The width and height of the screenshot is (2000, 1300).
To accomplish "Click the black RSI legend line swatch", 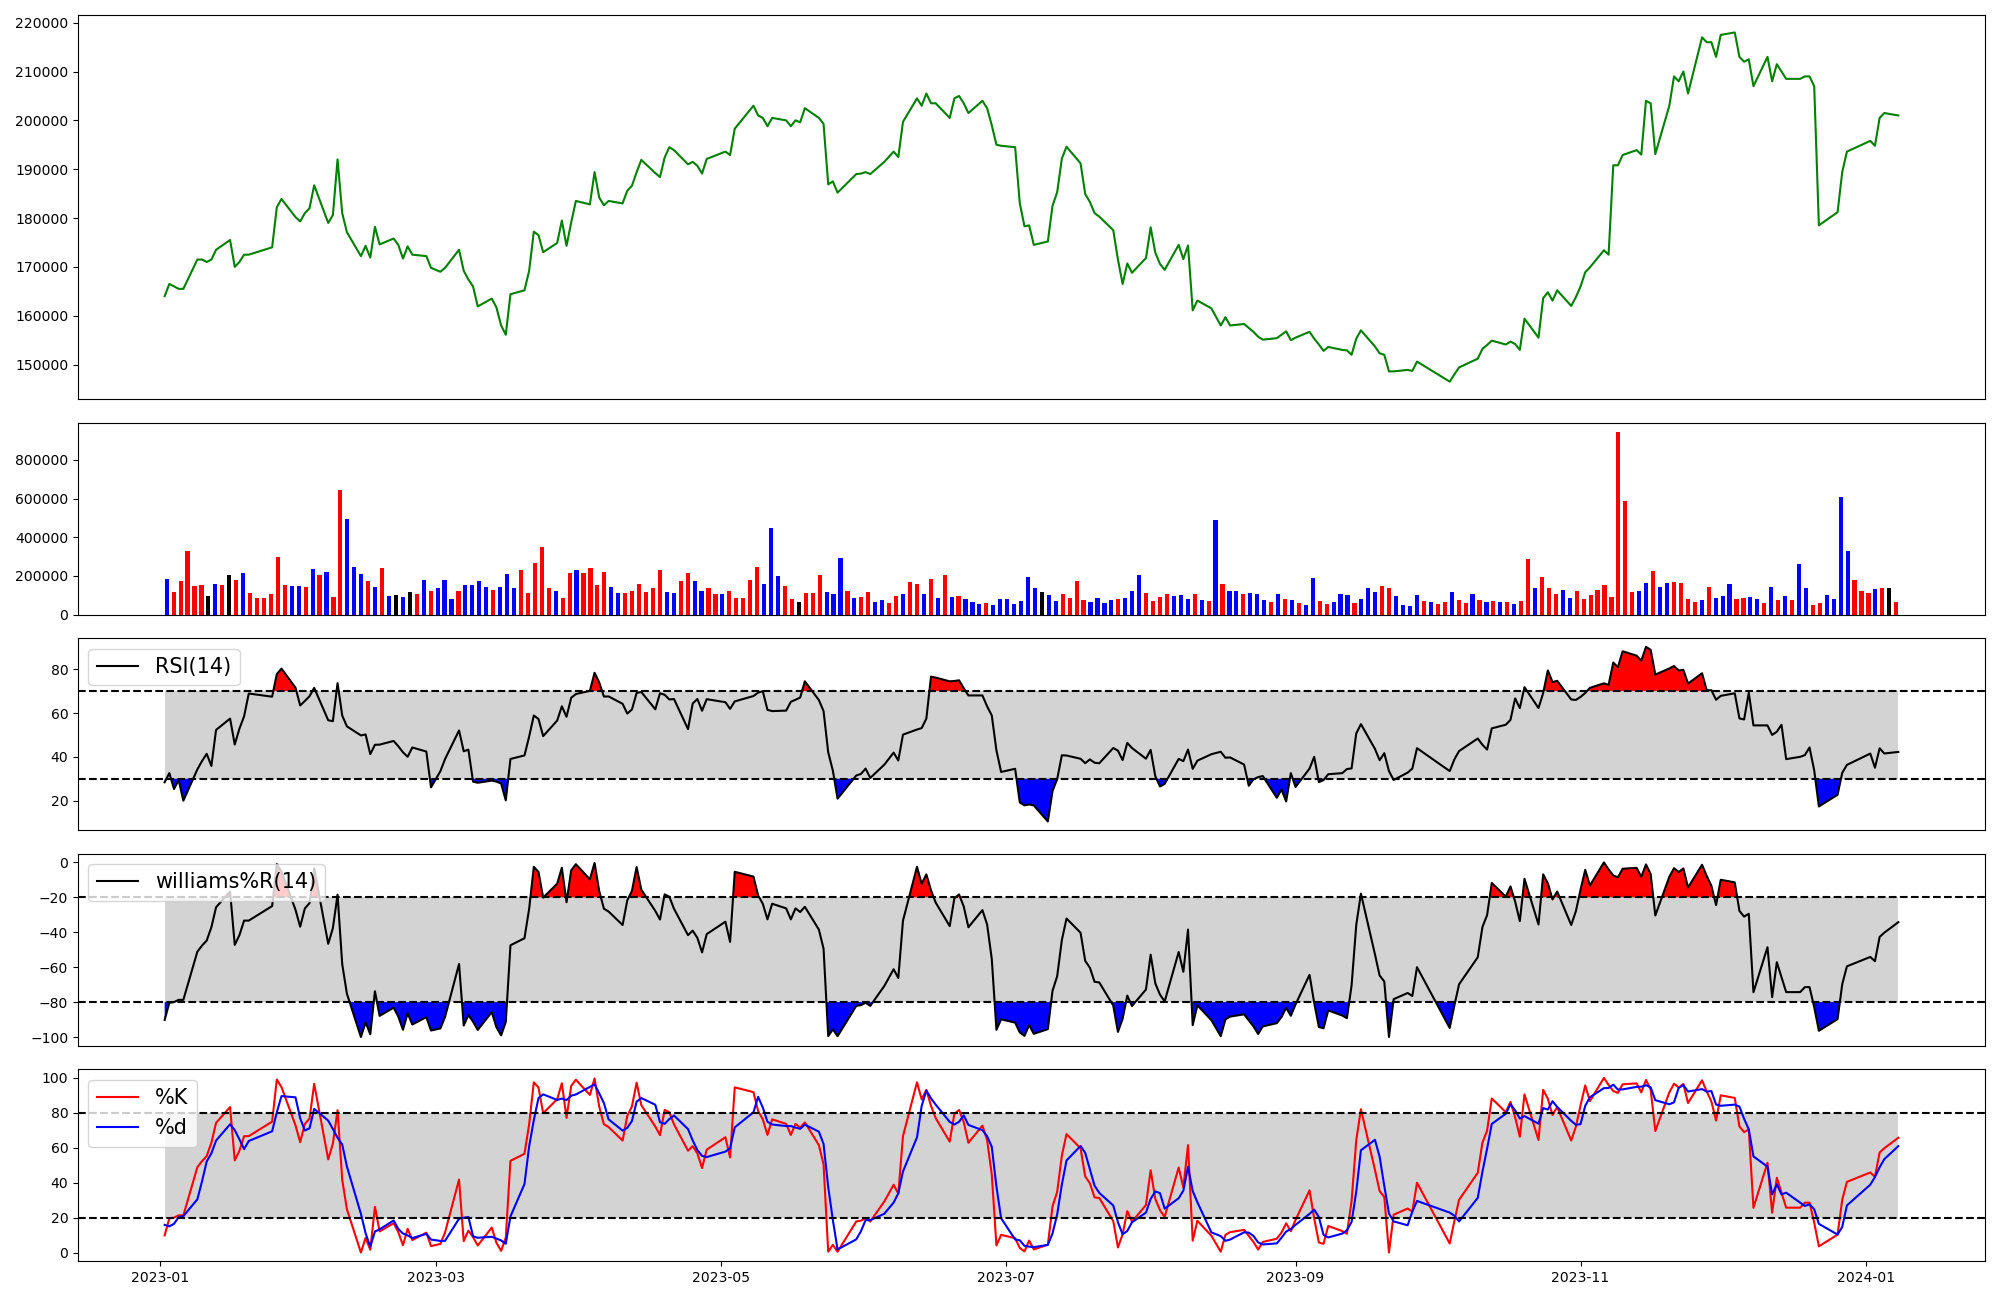I will [117, 666].
